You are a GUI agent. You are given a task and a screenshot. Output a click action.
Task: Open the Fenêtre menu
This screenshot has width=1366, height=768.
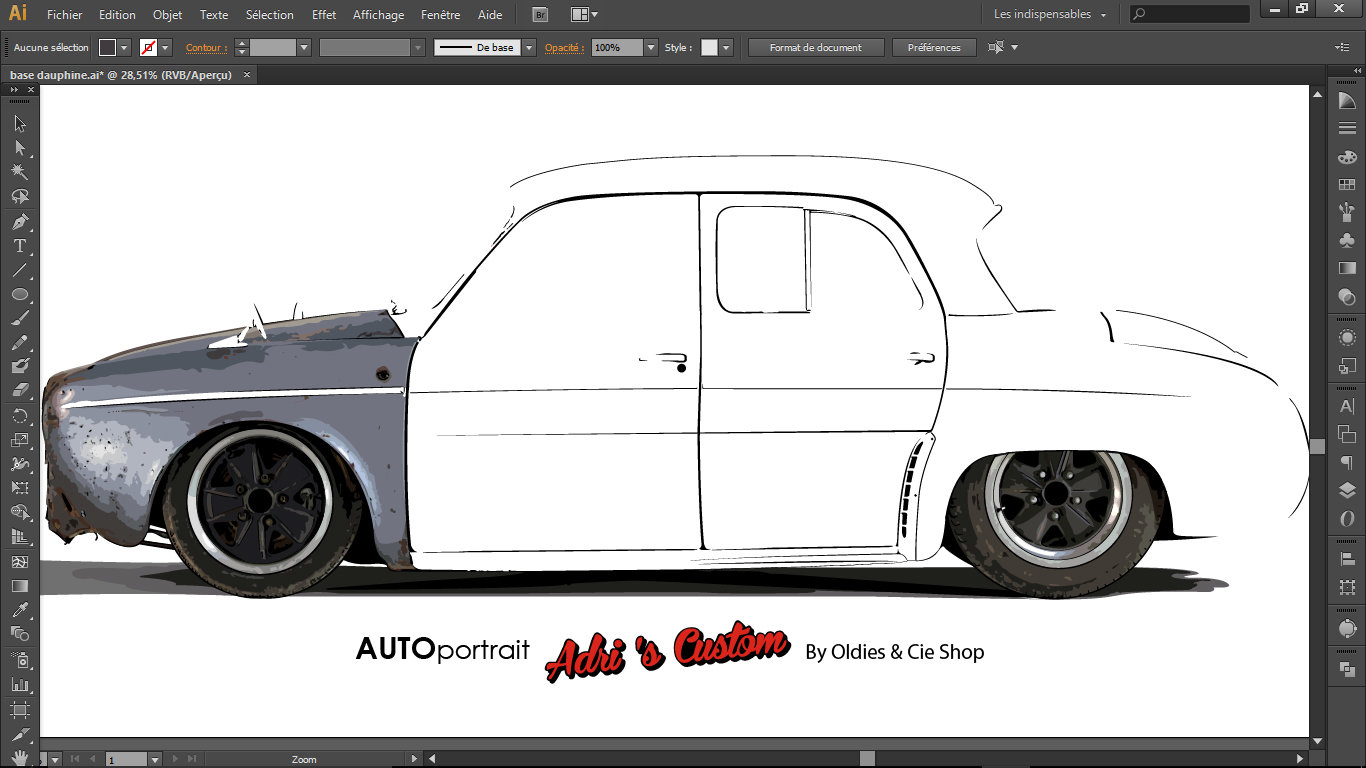pos(440,15)
